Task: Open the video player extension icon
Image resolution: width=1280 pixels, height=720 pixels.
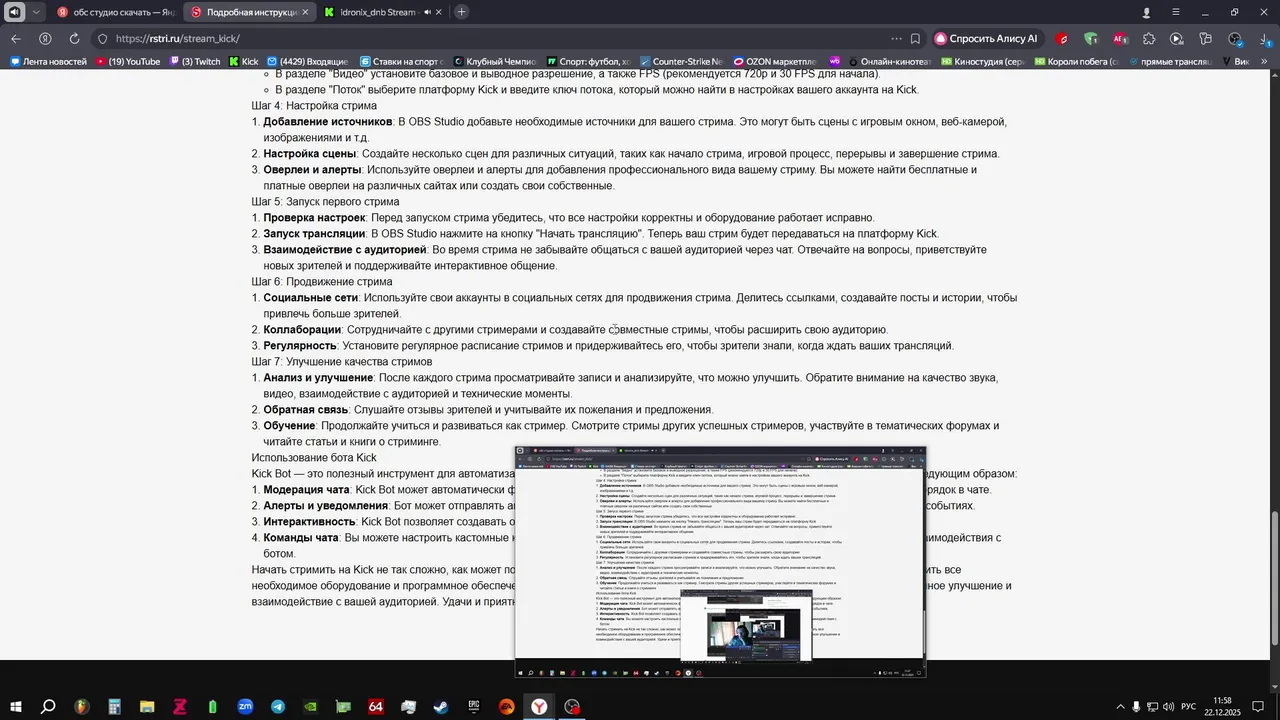Action: click(x=1177, y=39)
